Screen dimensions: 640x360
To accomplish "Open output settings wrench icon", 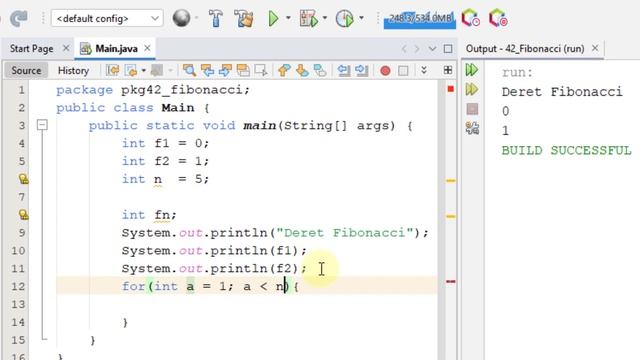I will click(x=472, y=128).
